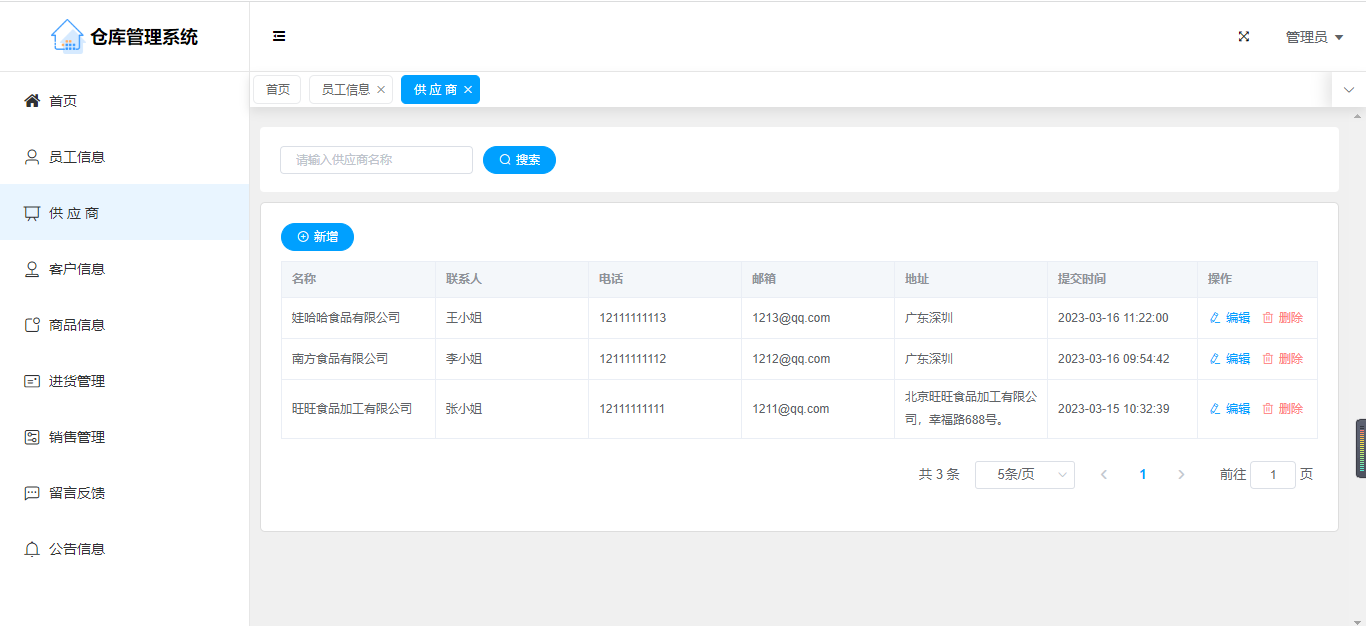This screenshot has height=626, width=1366.
Task: Open 商品信息 in the sidebar
Action: click(76, 325)
